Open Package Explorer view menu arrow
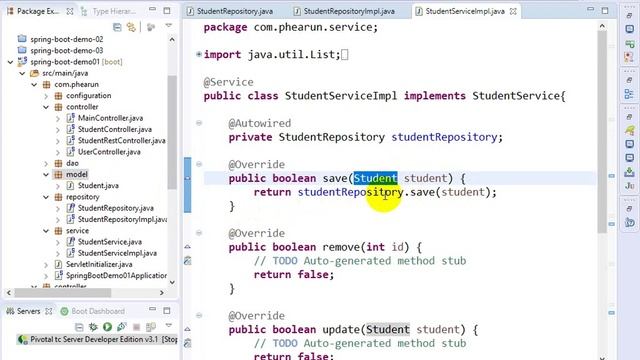Viewport: 640px width, 360px height. click(x=169, y=26)
